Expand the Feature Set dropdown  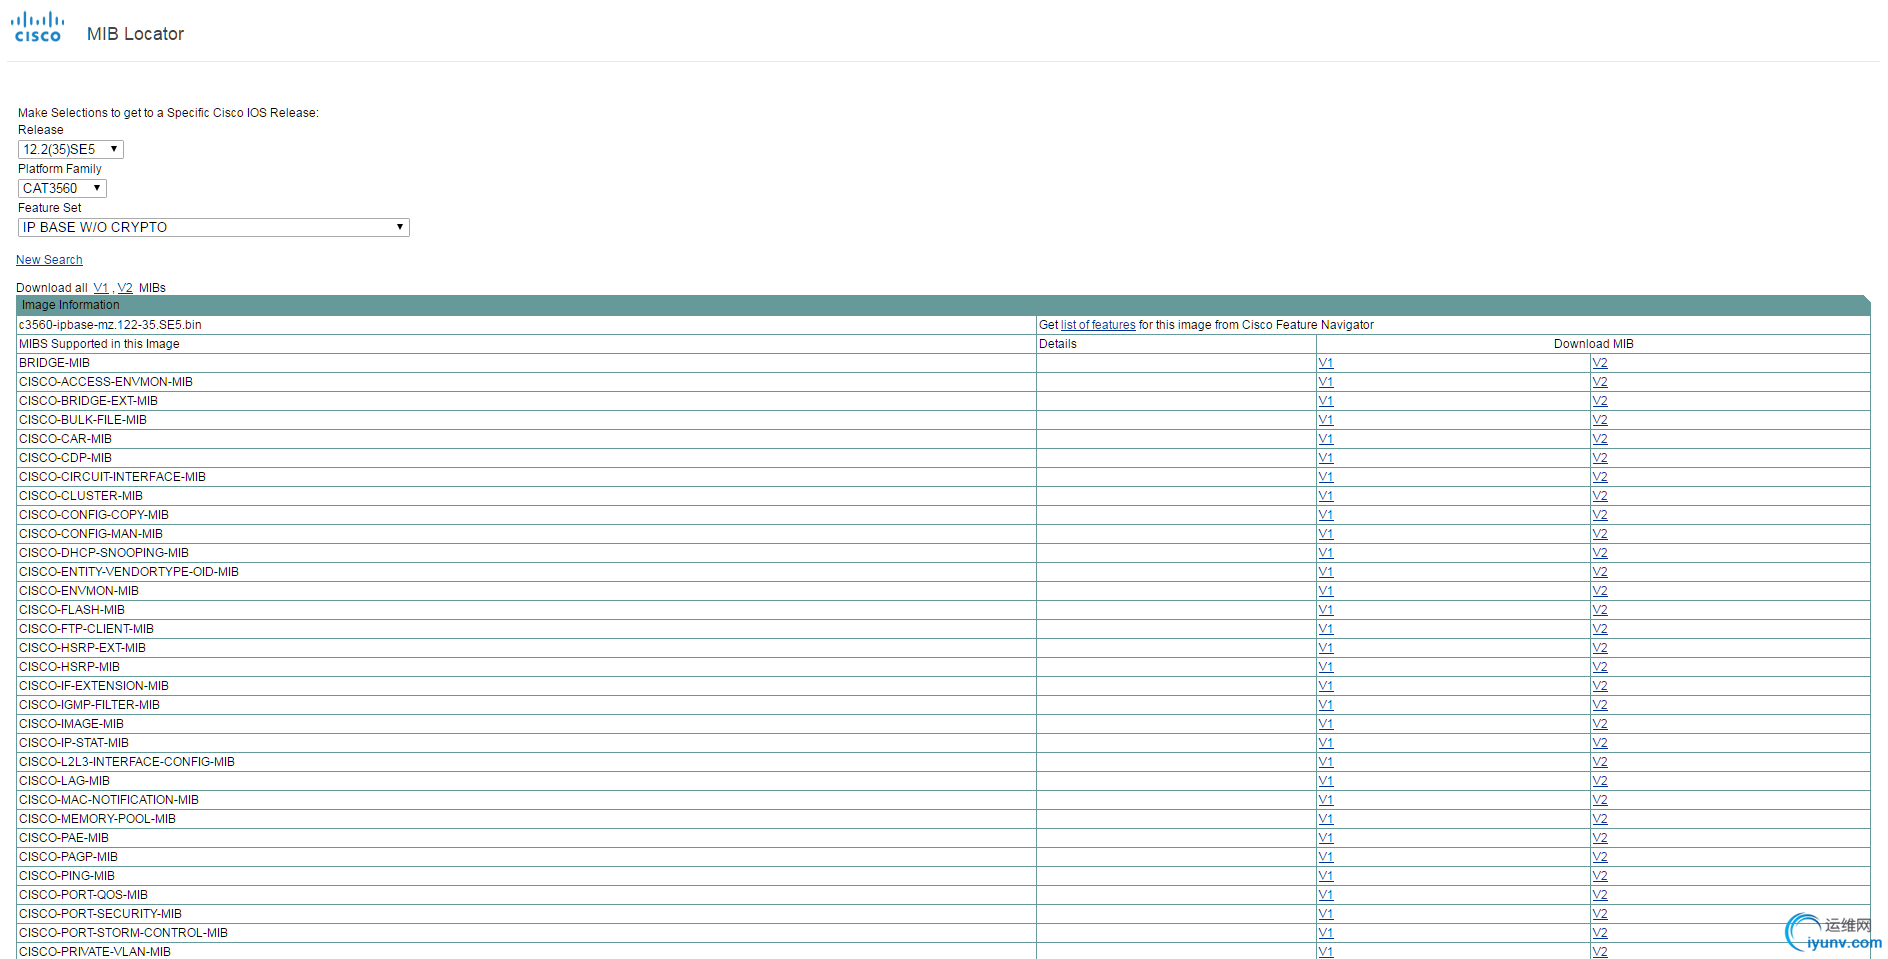[214, 227]
